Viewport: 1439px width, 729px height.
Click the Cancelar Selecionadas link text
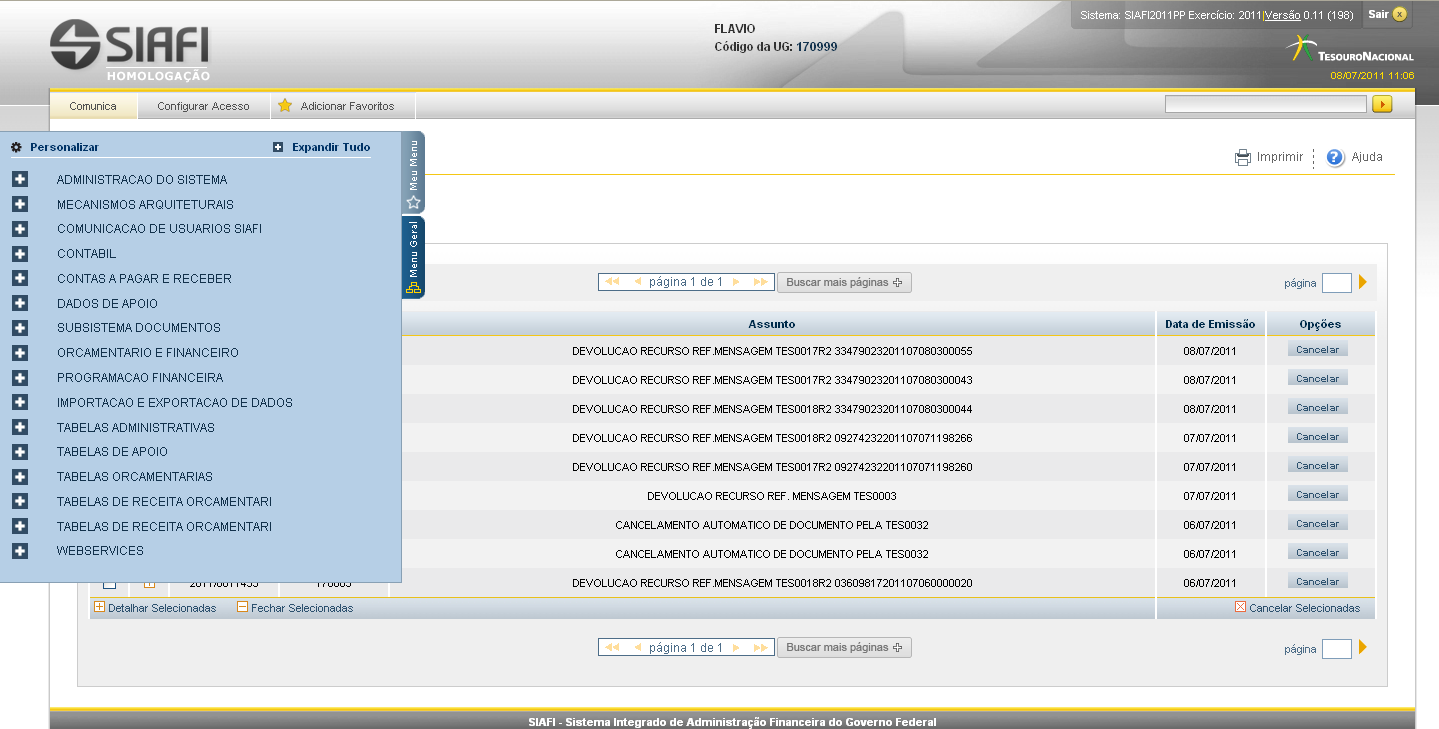1305,608
